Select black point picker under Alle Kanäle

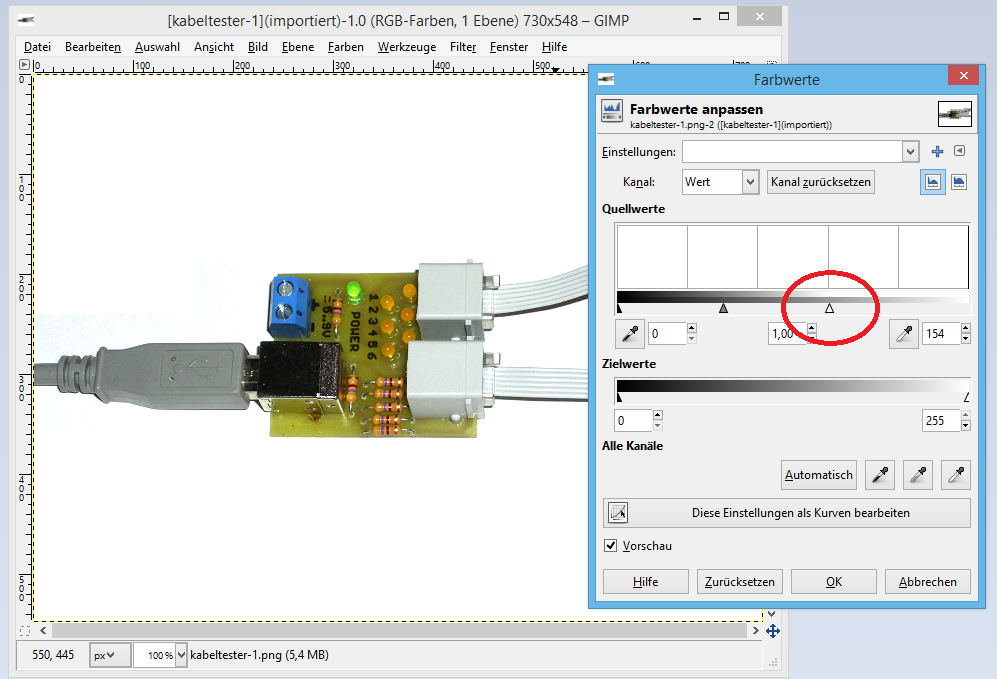pyautogui.click(x=880, y=475)
